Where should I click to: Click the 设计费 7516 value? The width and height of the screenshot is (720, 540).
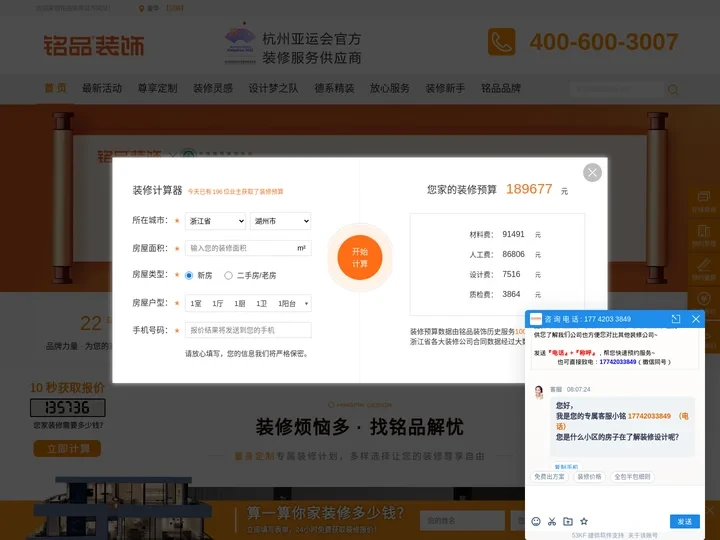click(511, 274)
